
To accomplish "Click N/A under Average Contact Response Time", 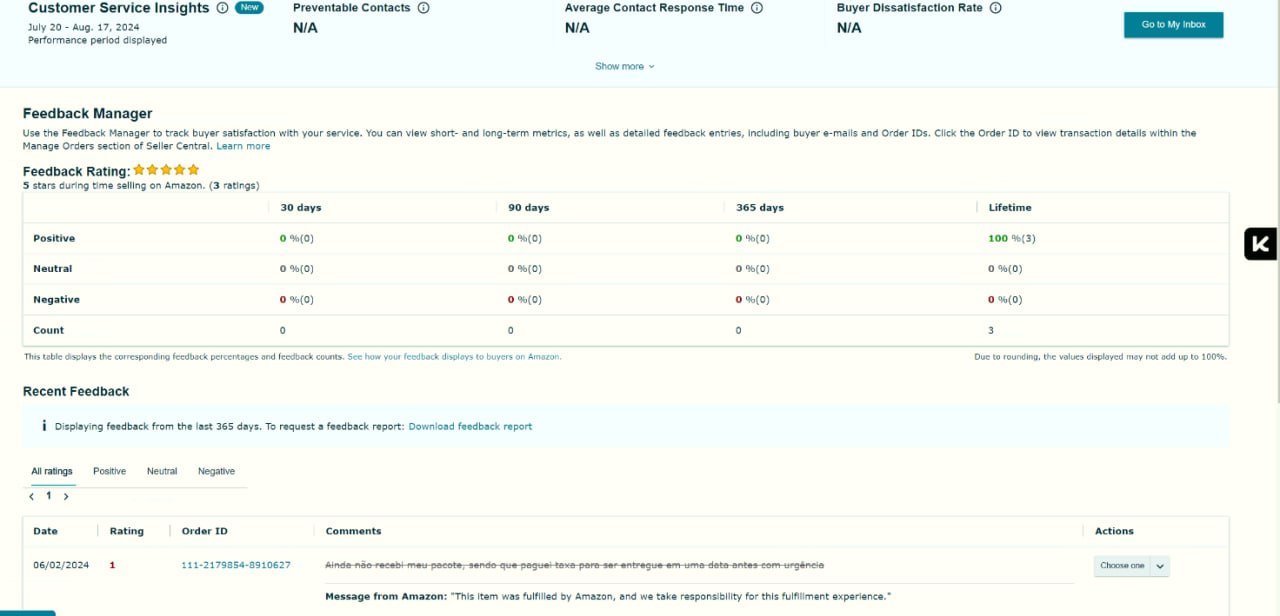I will [577, 28].
